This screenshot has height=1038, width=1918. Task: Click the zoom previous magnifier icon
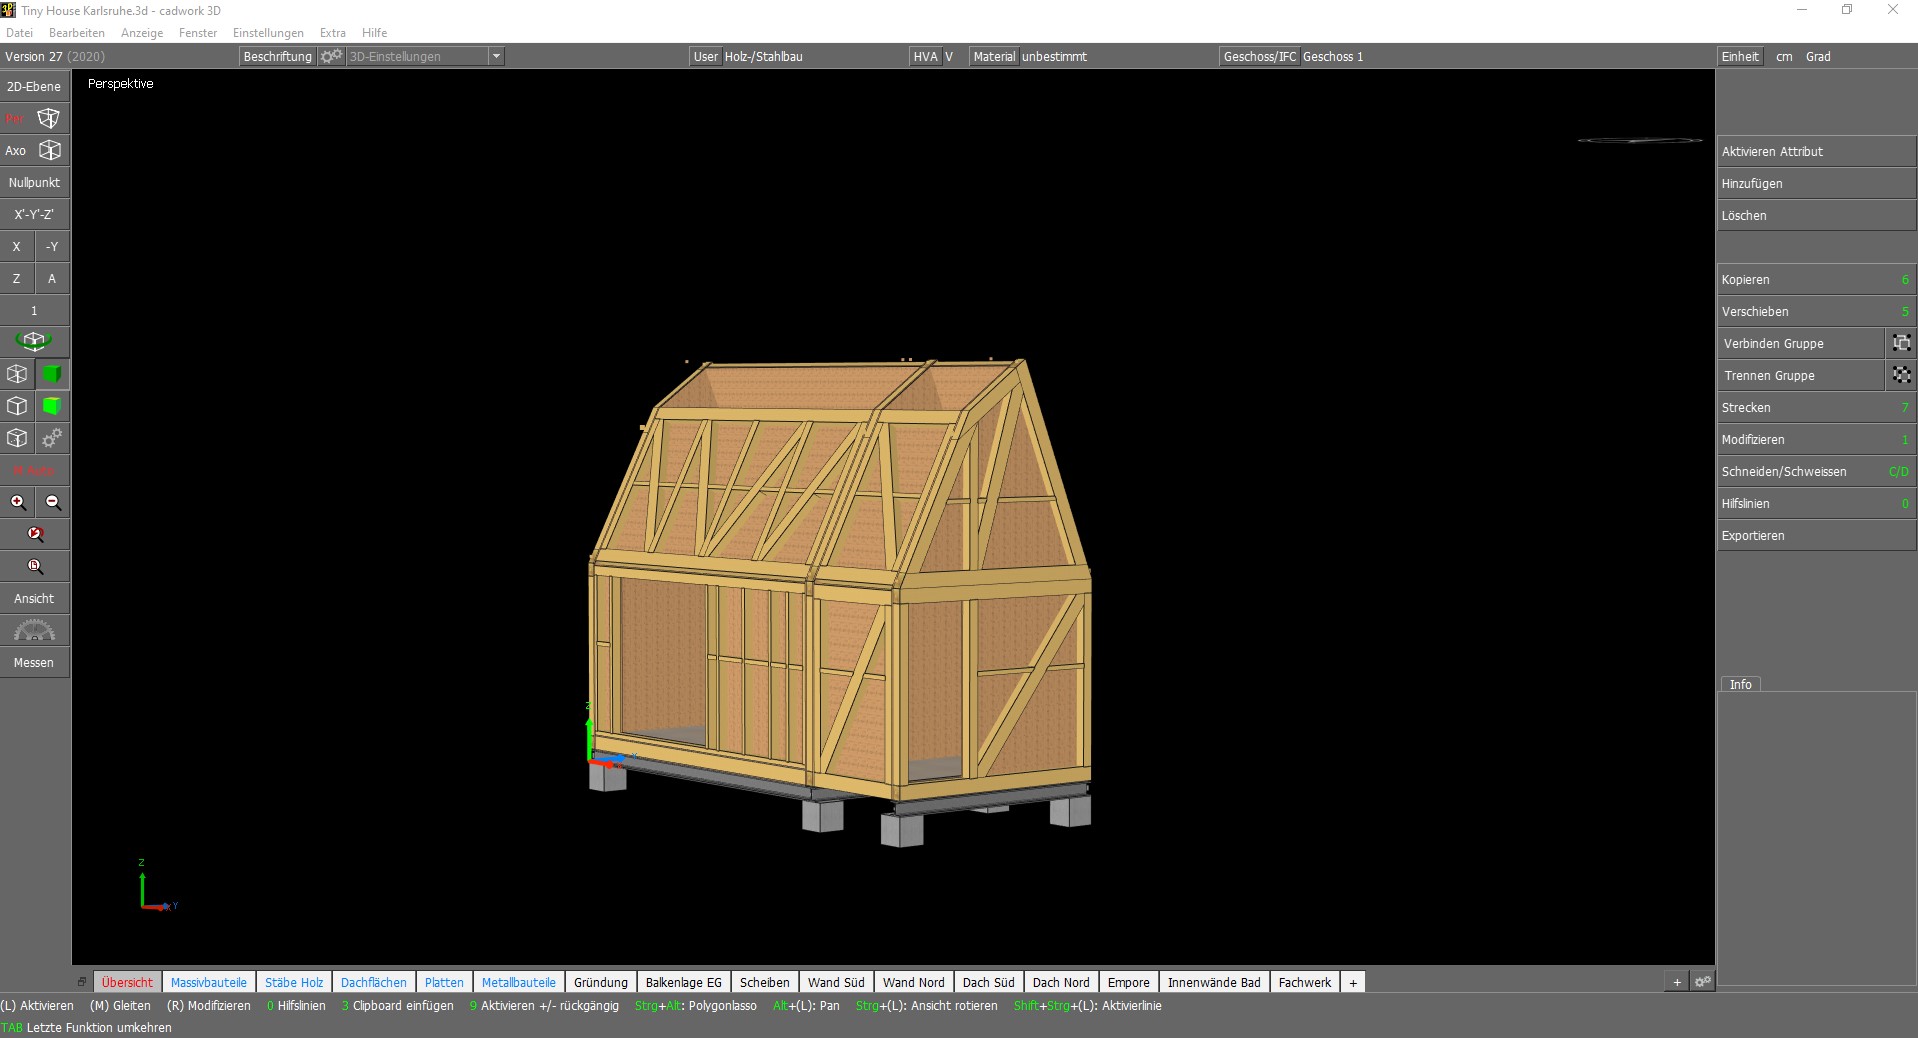(x=34, y=534)
